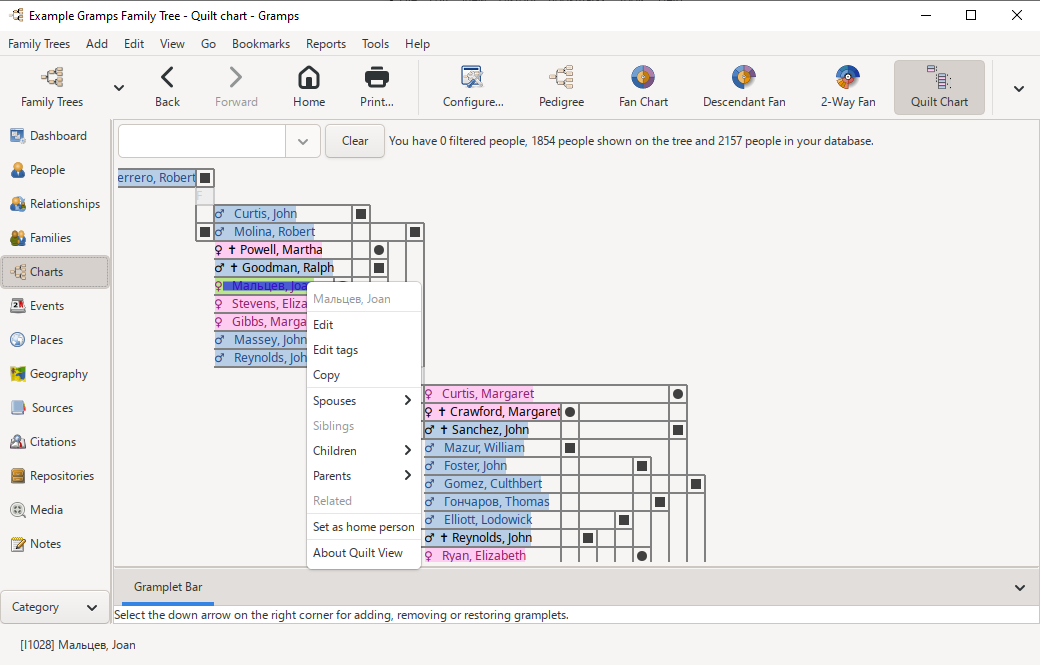This screenshot has width=1040, height=665.
Task: Open the Edit menu in menu bar
Action: [x=134, y=44]
